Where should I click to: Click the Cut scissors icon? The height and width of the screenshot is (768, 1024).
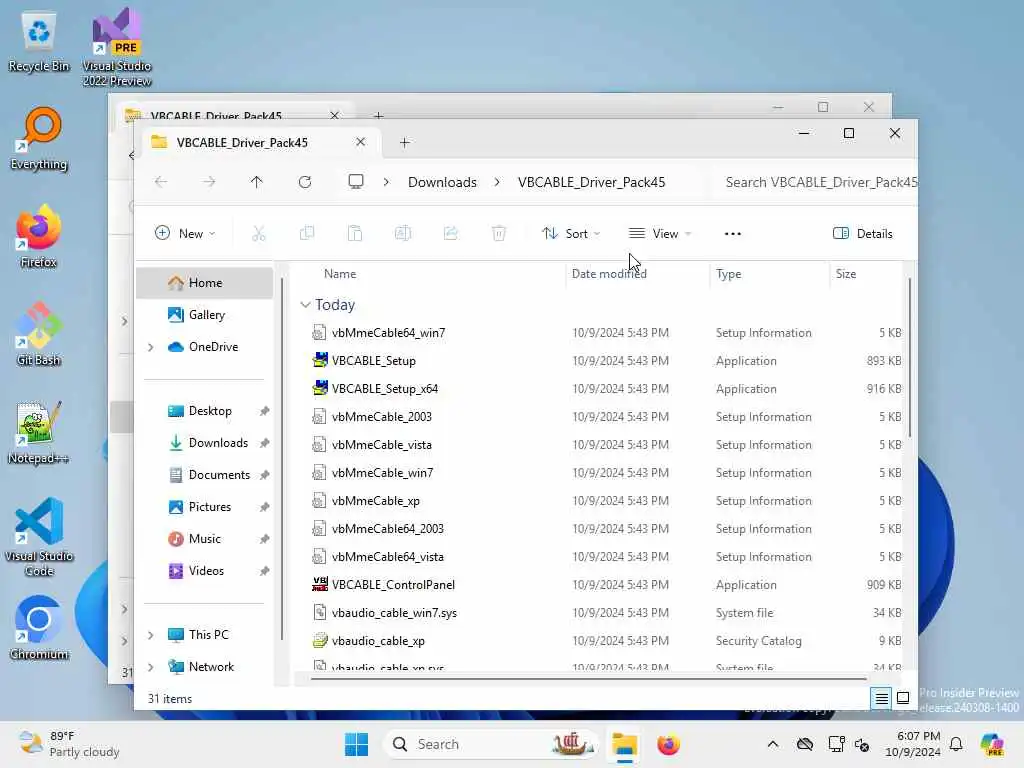(x=259, y=233)
